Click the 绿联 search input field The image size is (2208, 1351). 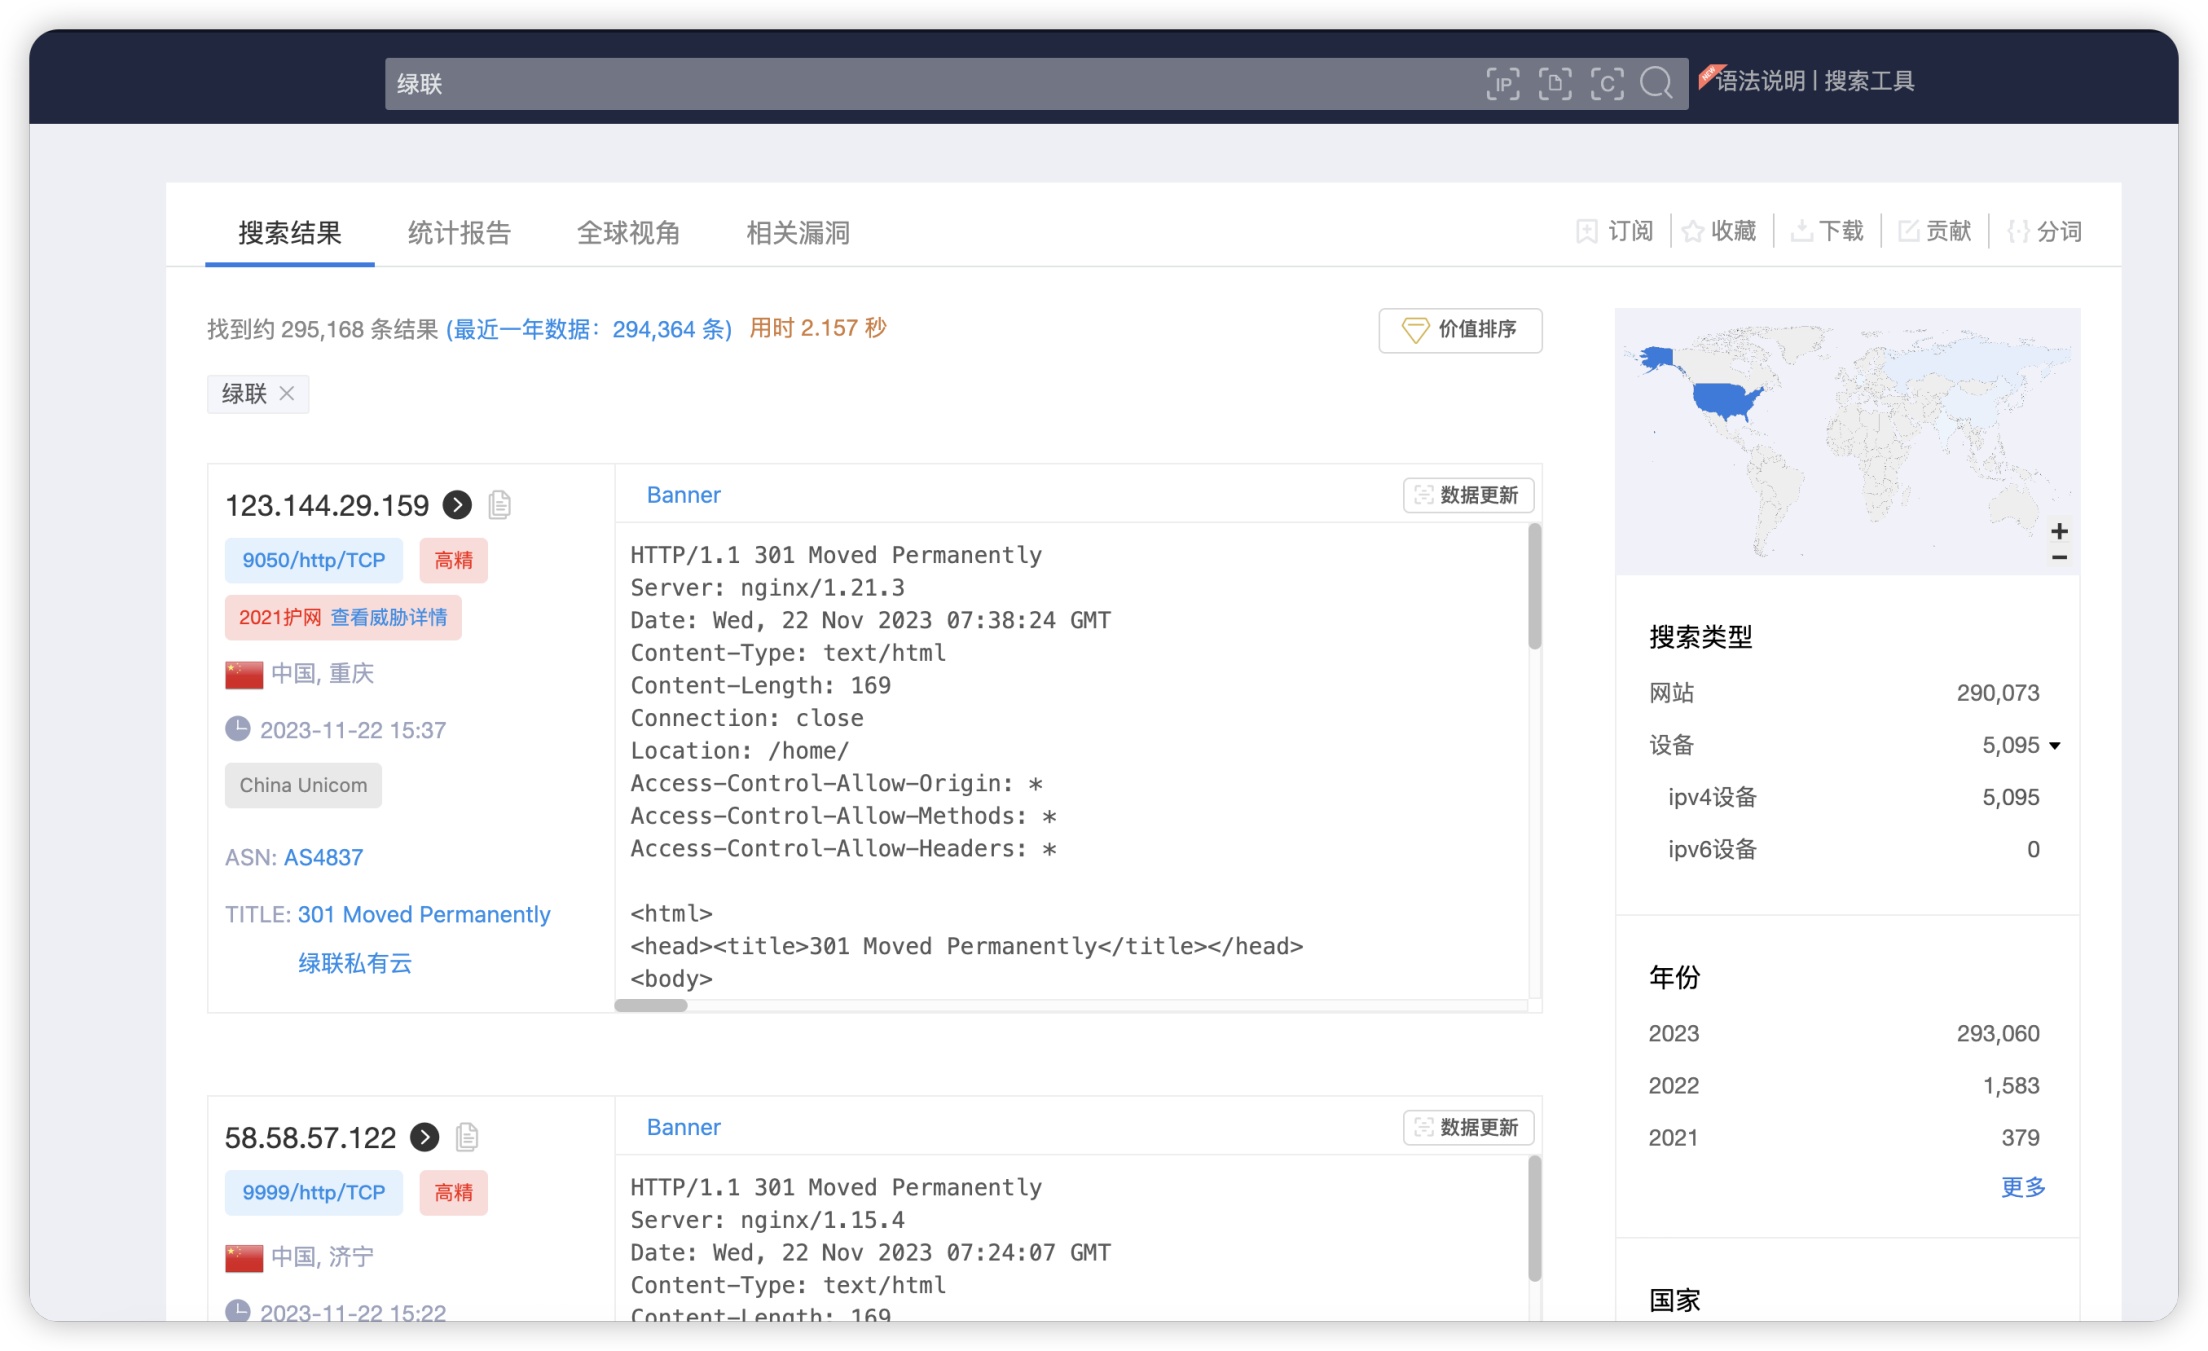coord(900,83)
